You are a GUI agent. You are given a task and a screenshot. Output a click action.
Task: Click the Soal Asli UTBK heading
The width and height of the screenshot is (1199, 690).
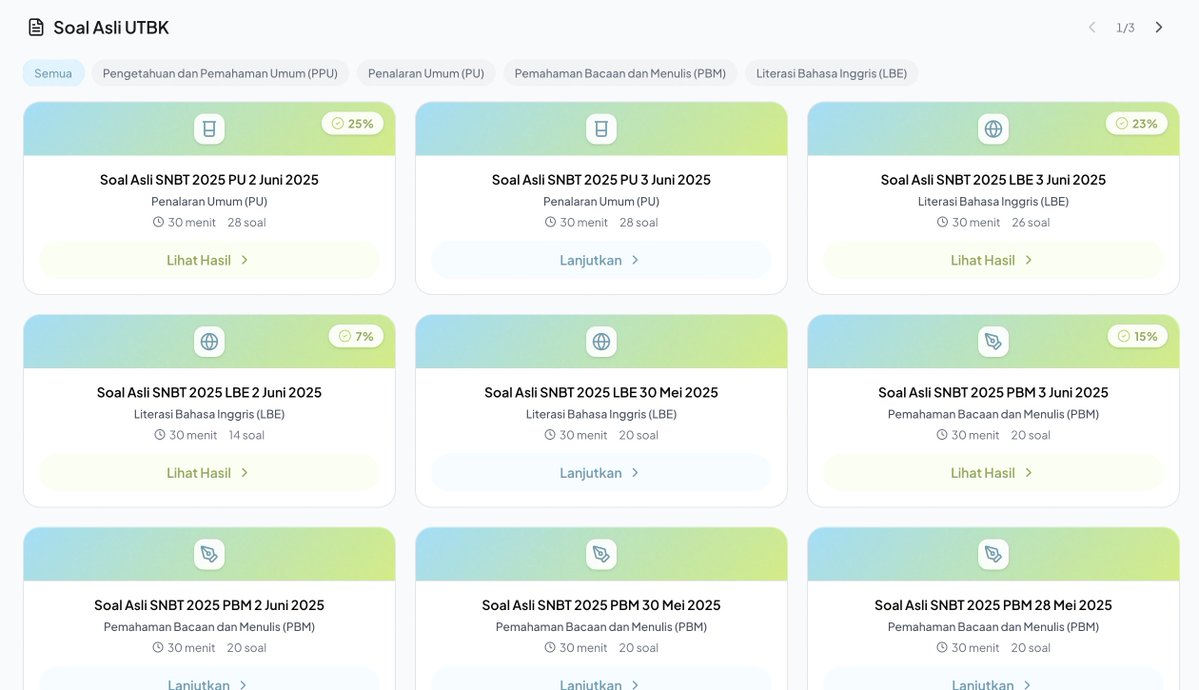tap(111, 28)
